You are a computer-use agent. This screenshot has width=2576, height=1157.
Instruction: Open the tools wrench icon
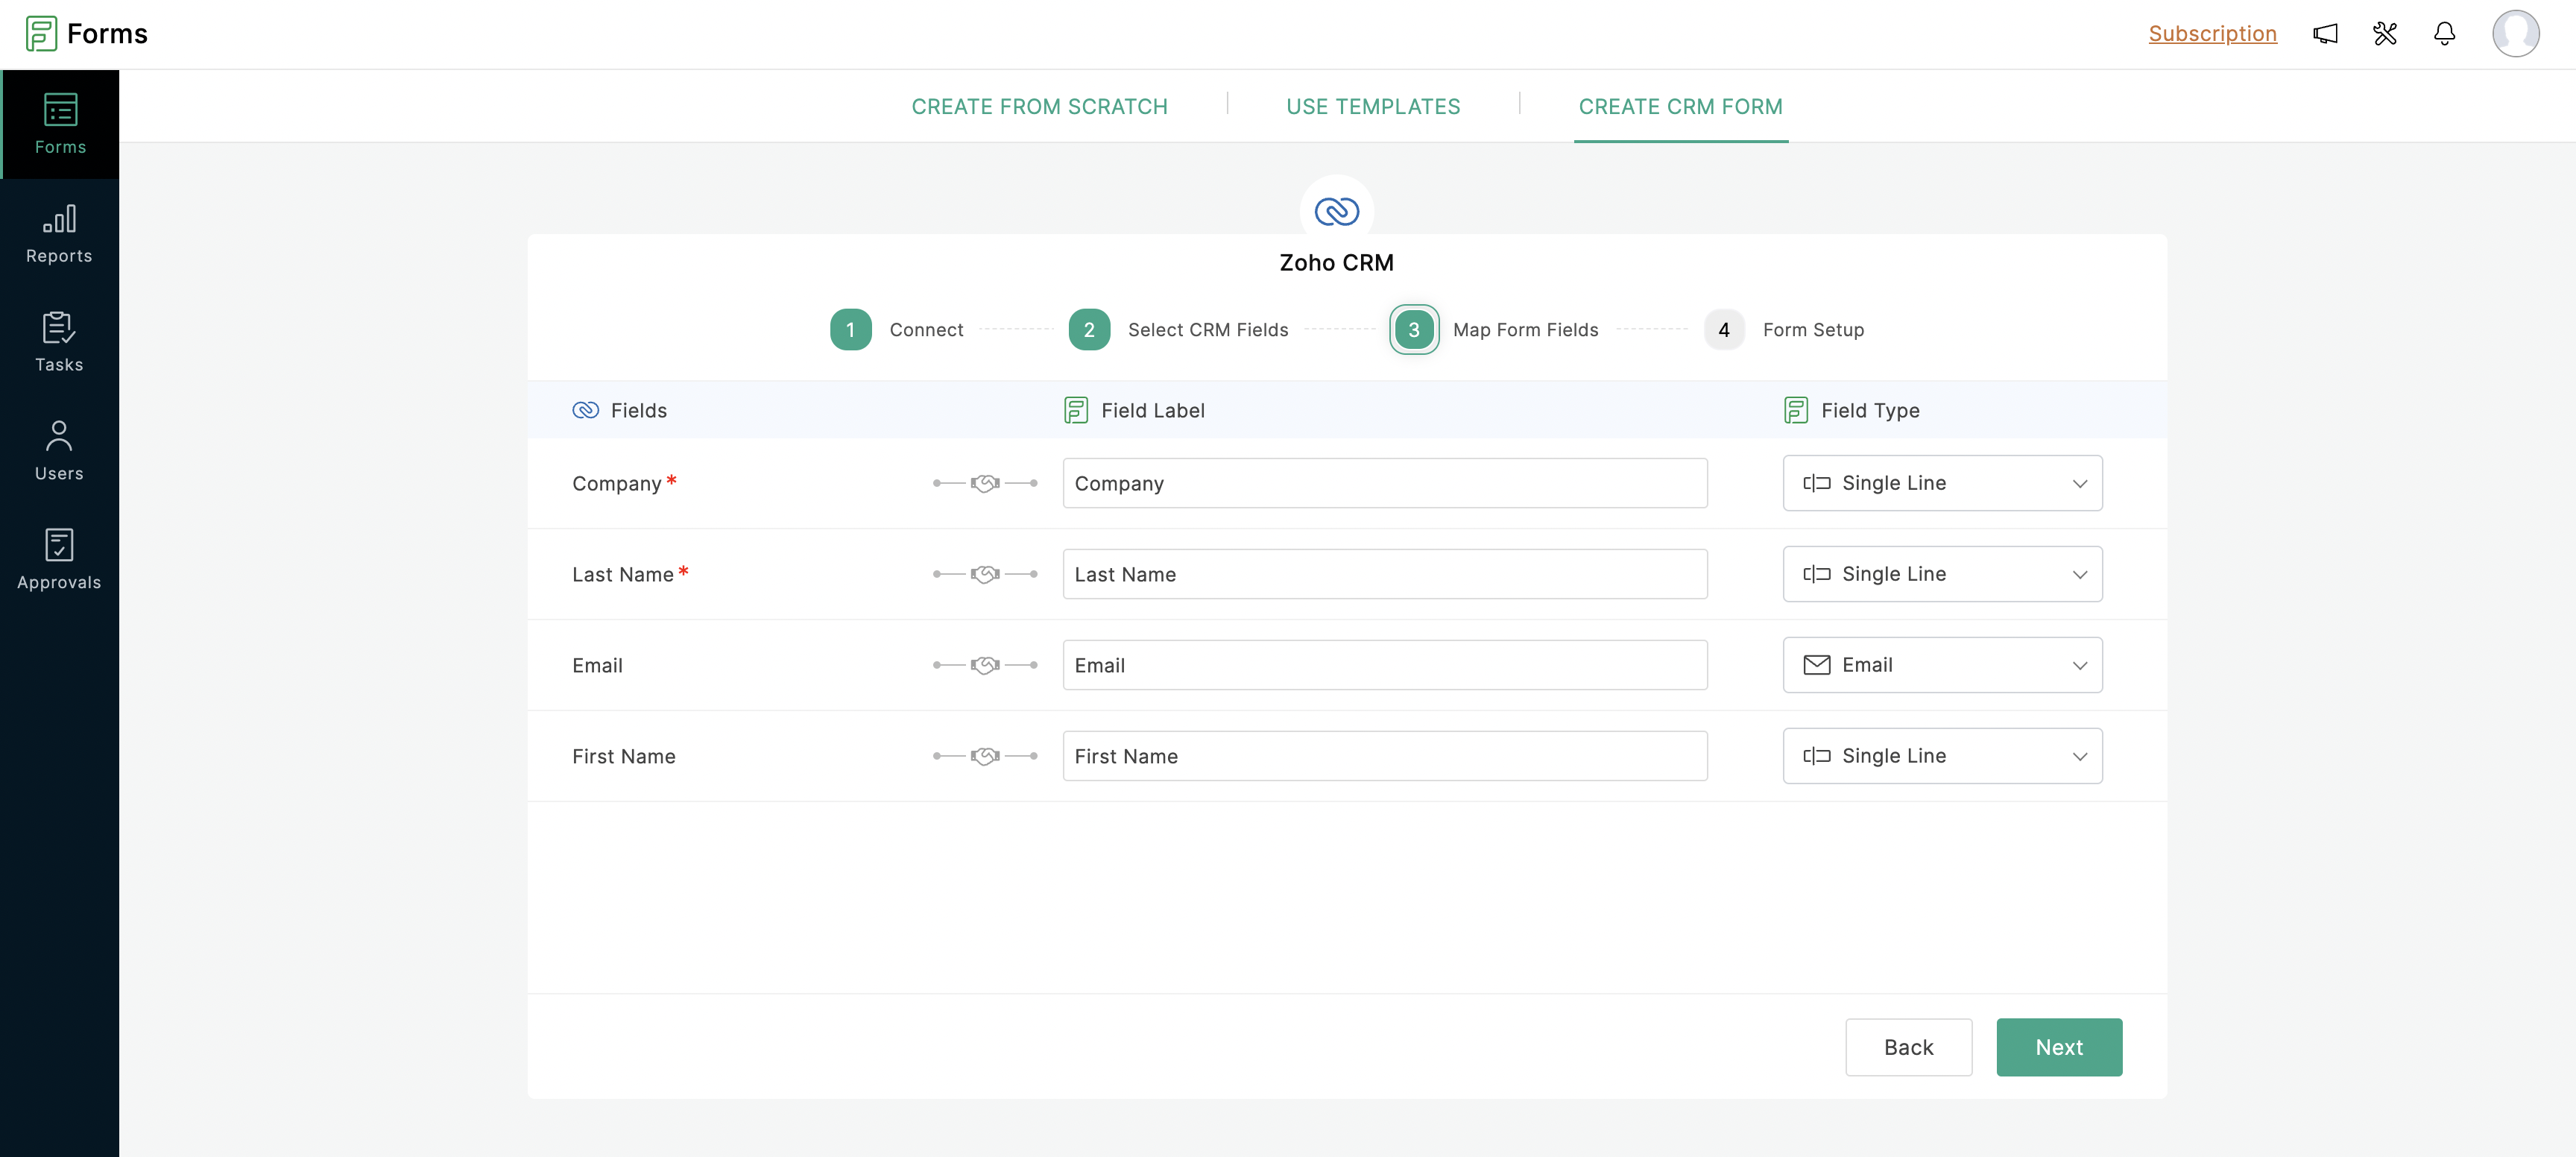(x=2385, y=34)
